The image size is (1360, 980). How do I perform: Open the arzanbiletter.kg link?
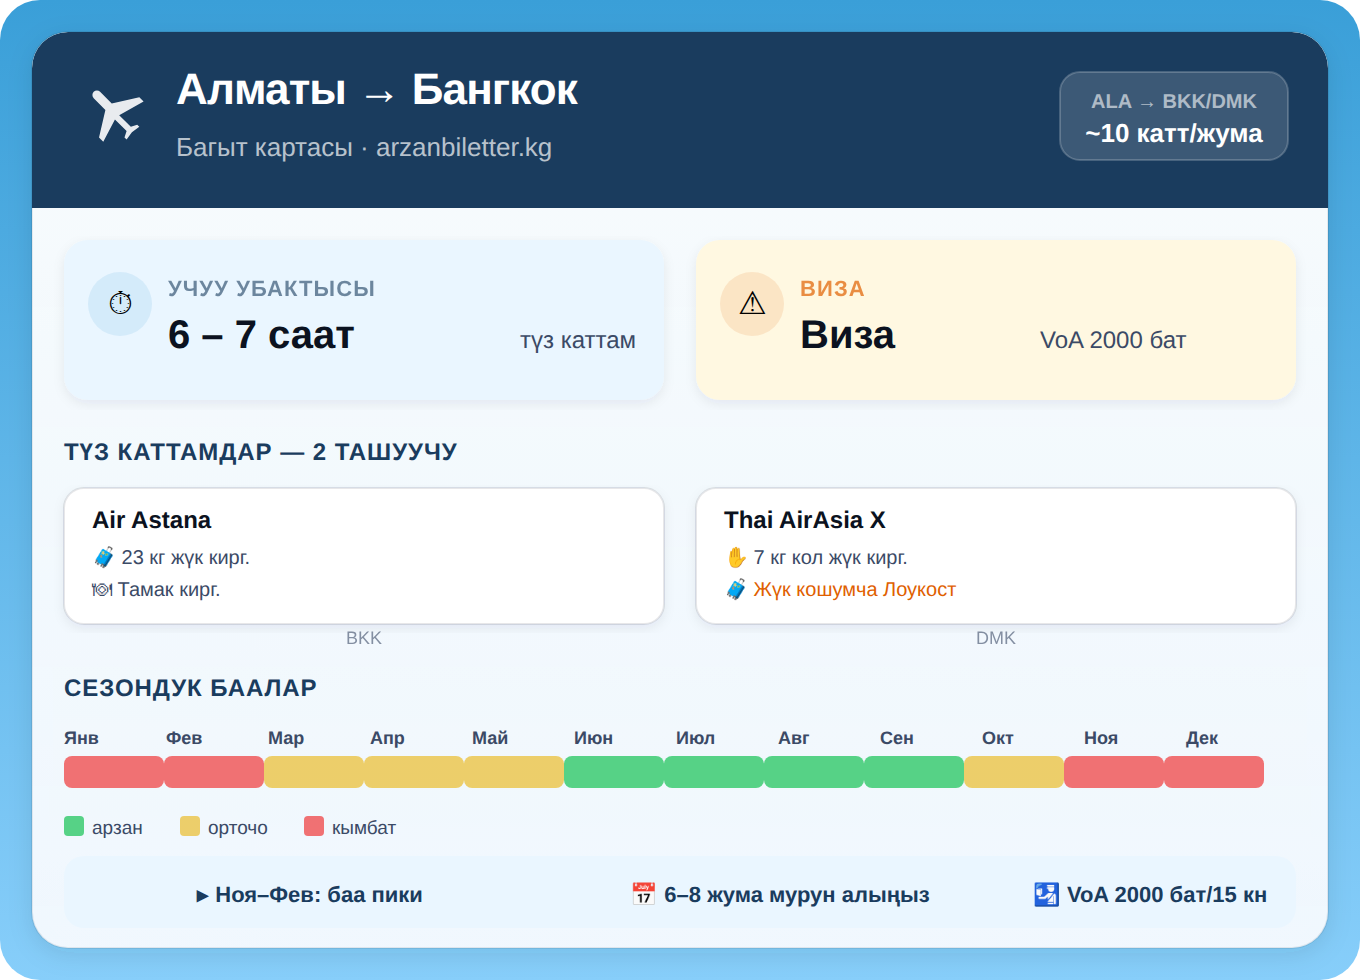coord(464,147)
